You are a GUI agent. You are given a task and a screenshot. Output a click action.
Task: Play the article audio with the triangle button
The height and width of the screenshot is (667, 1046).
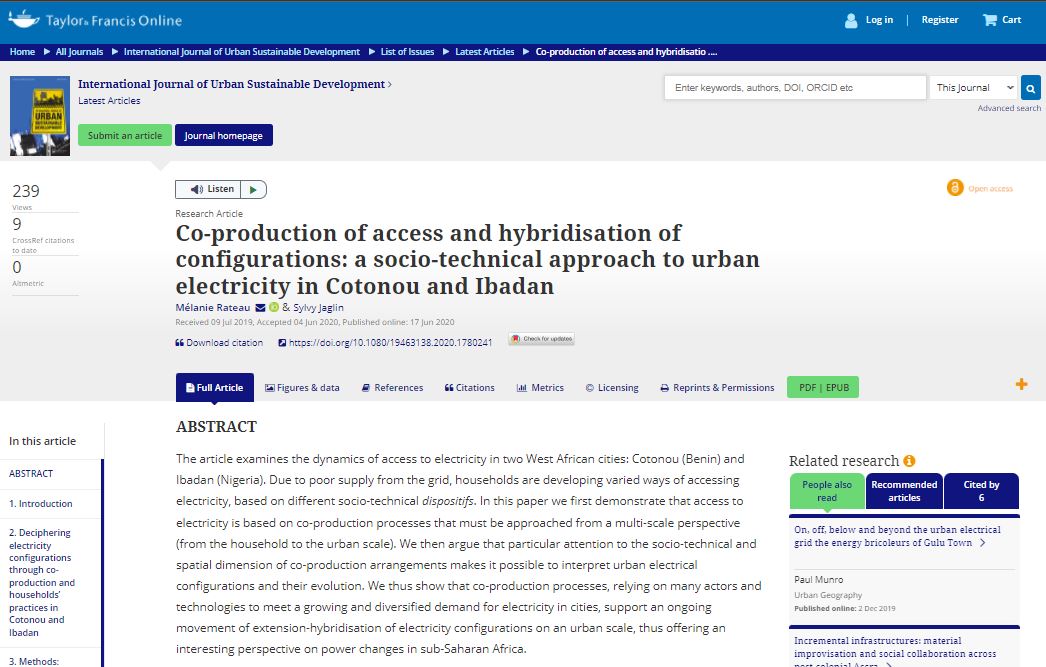click(253, 189)
